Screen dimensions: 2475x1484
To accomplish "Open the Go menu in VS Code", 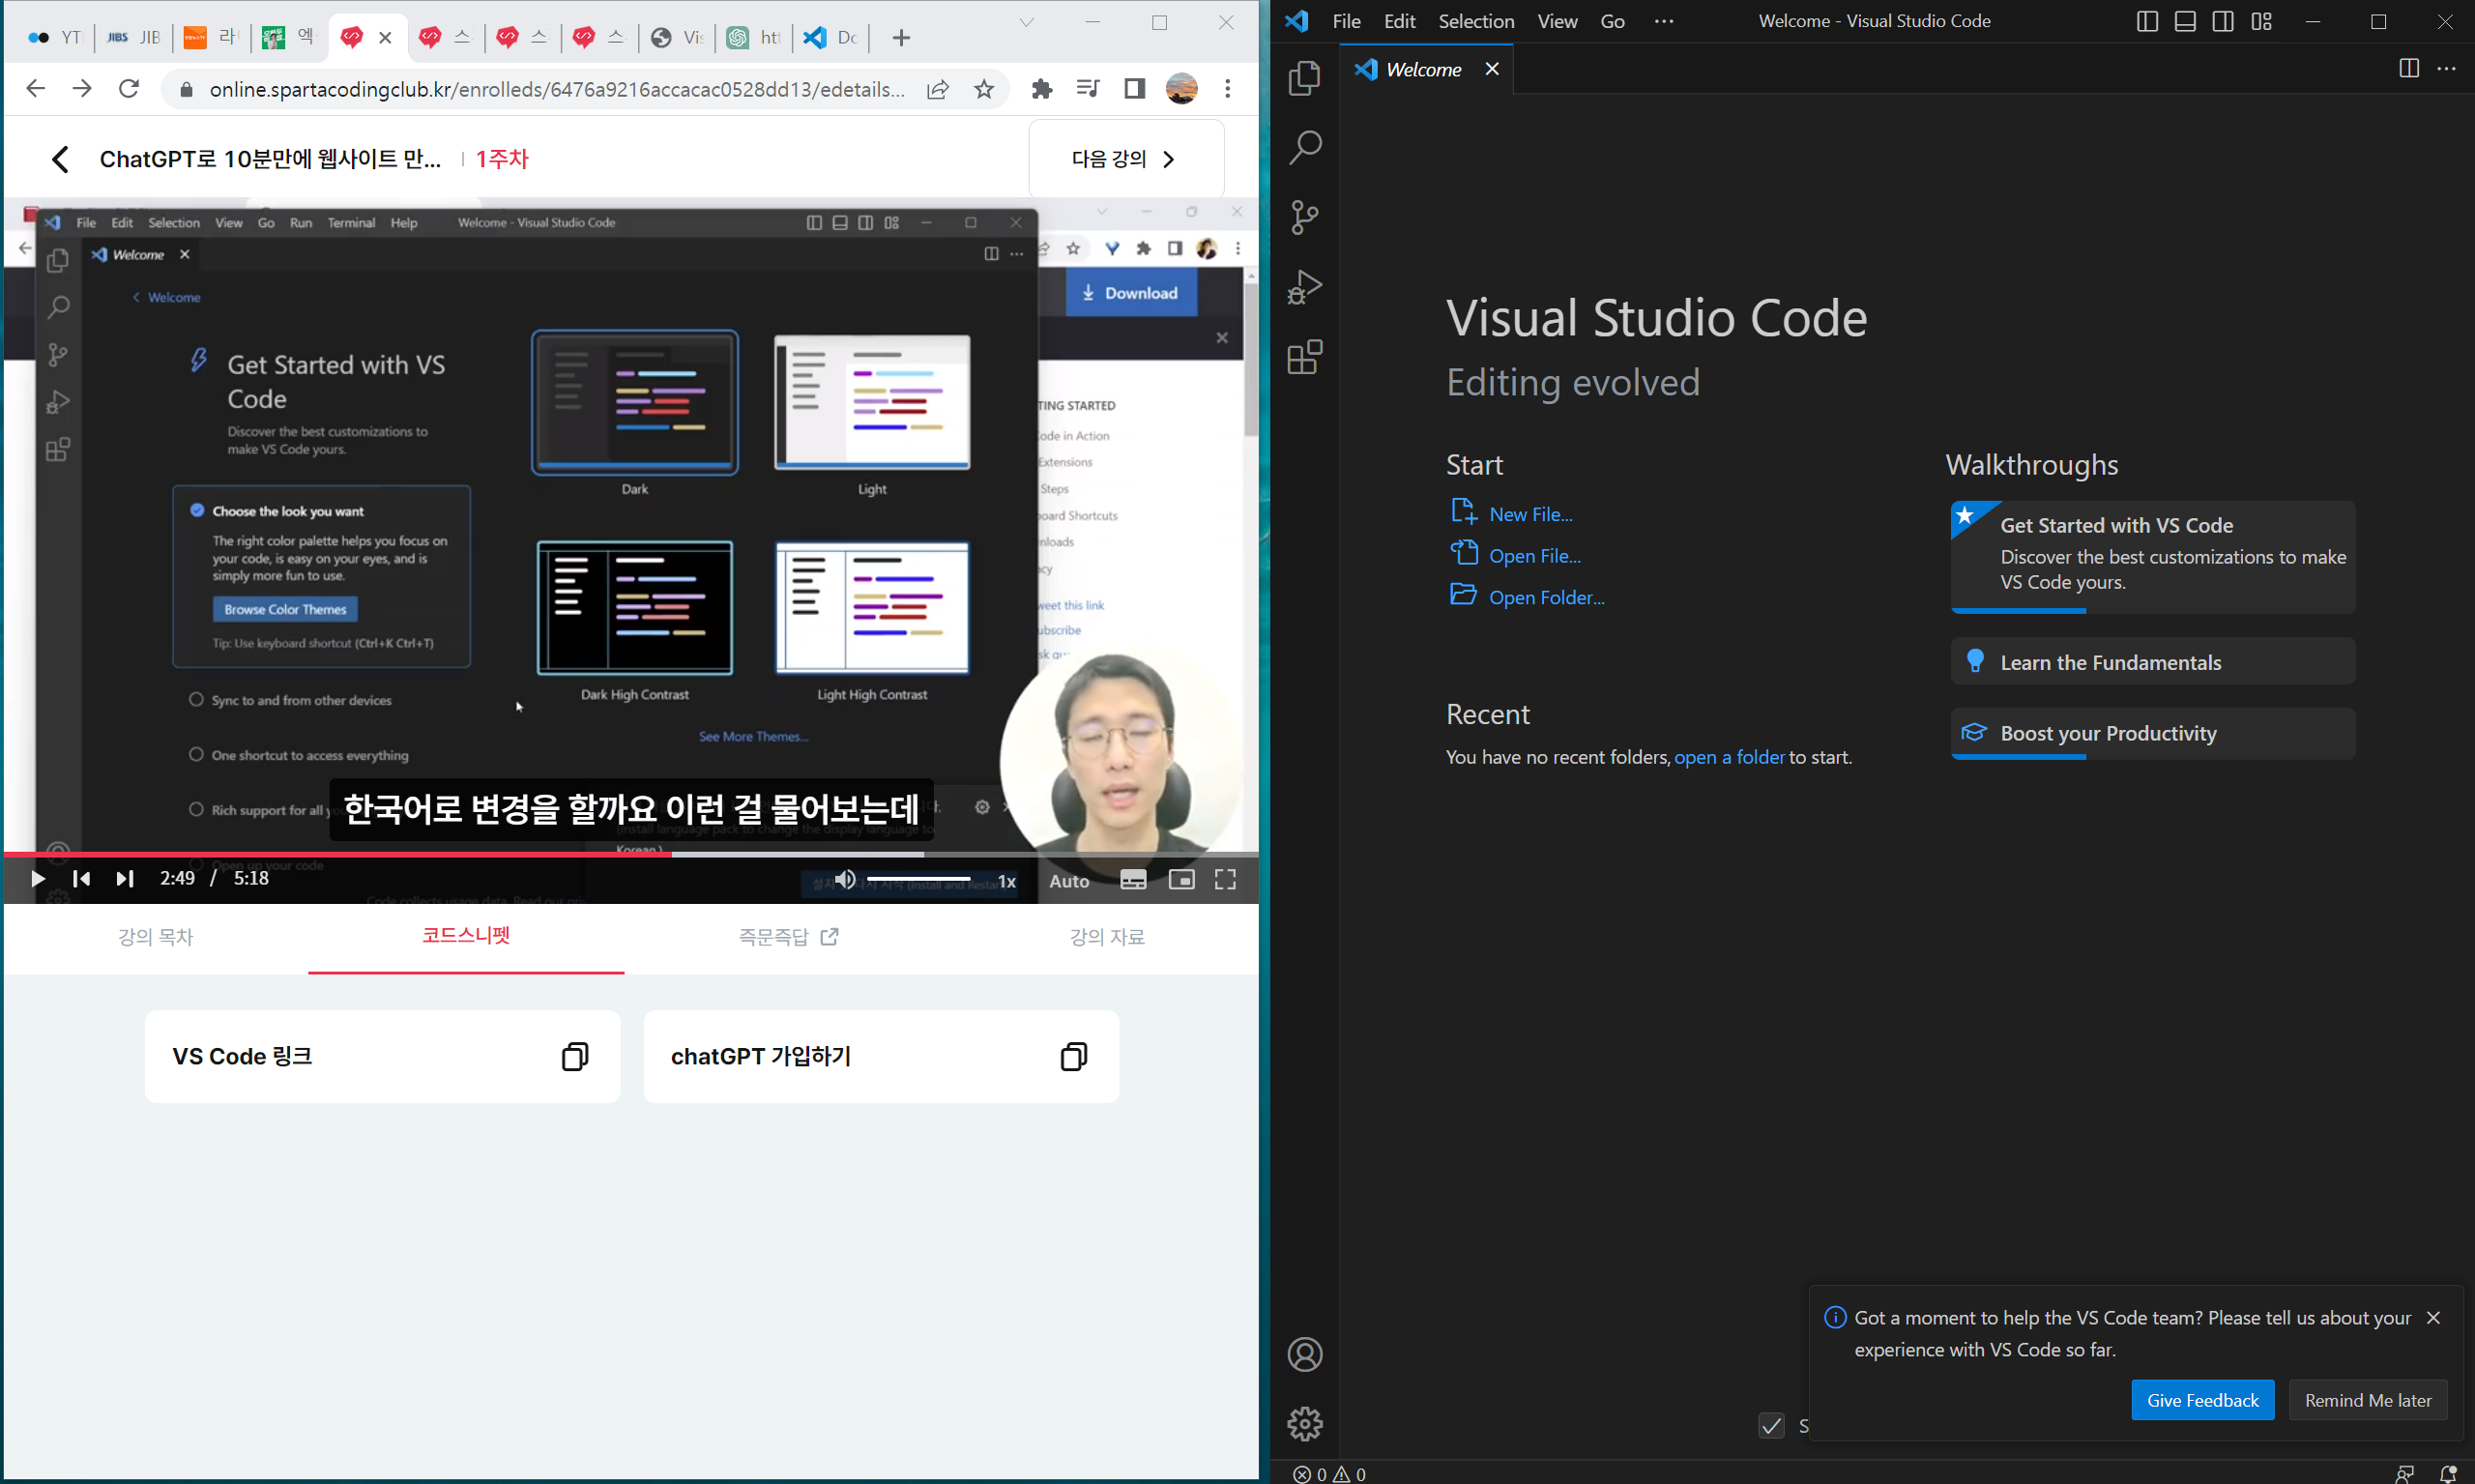I will pyautogui.click(x=1611, y=21).
